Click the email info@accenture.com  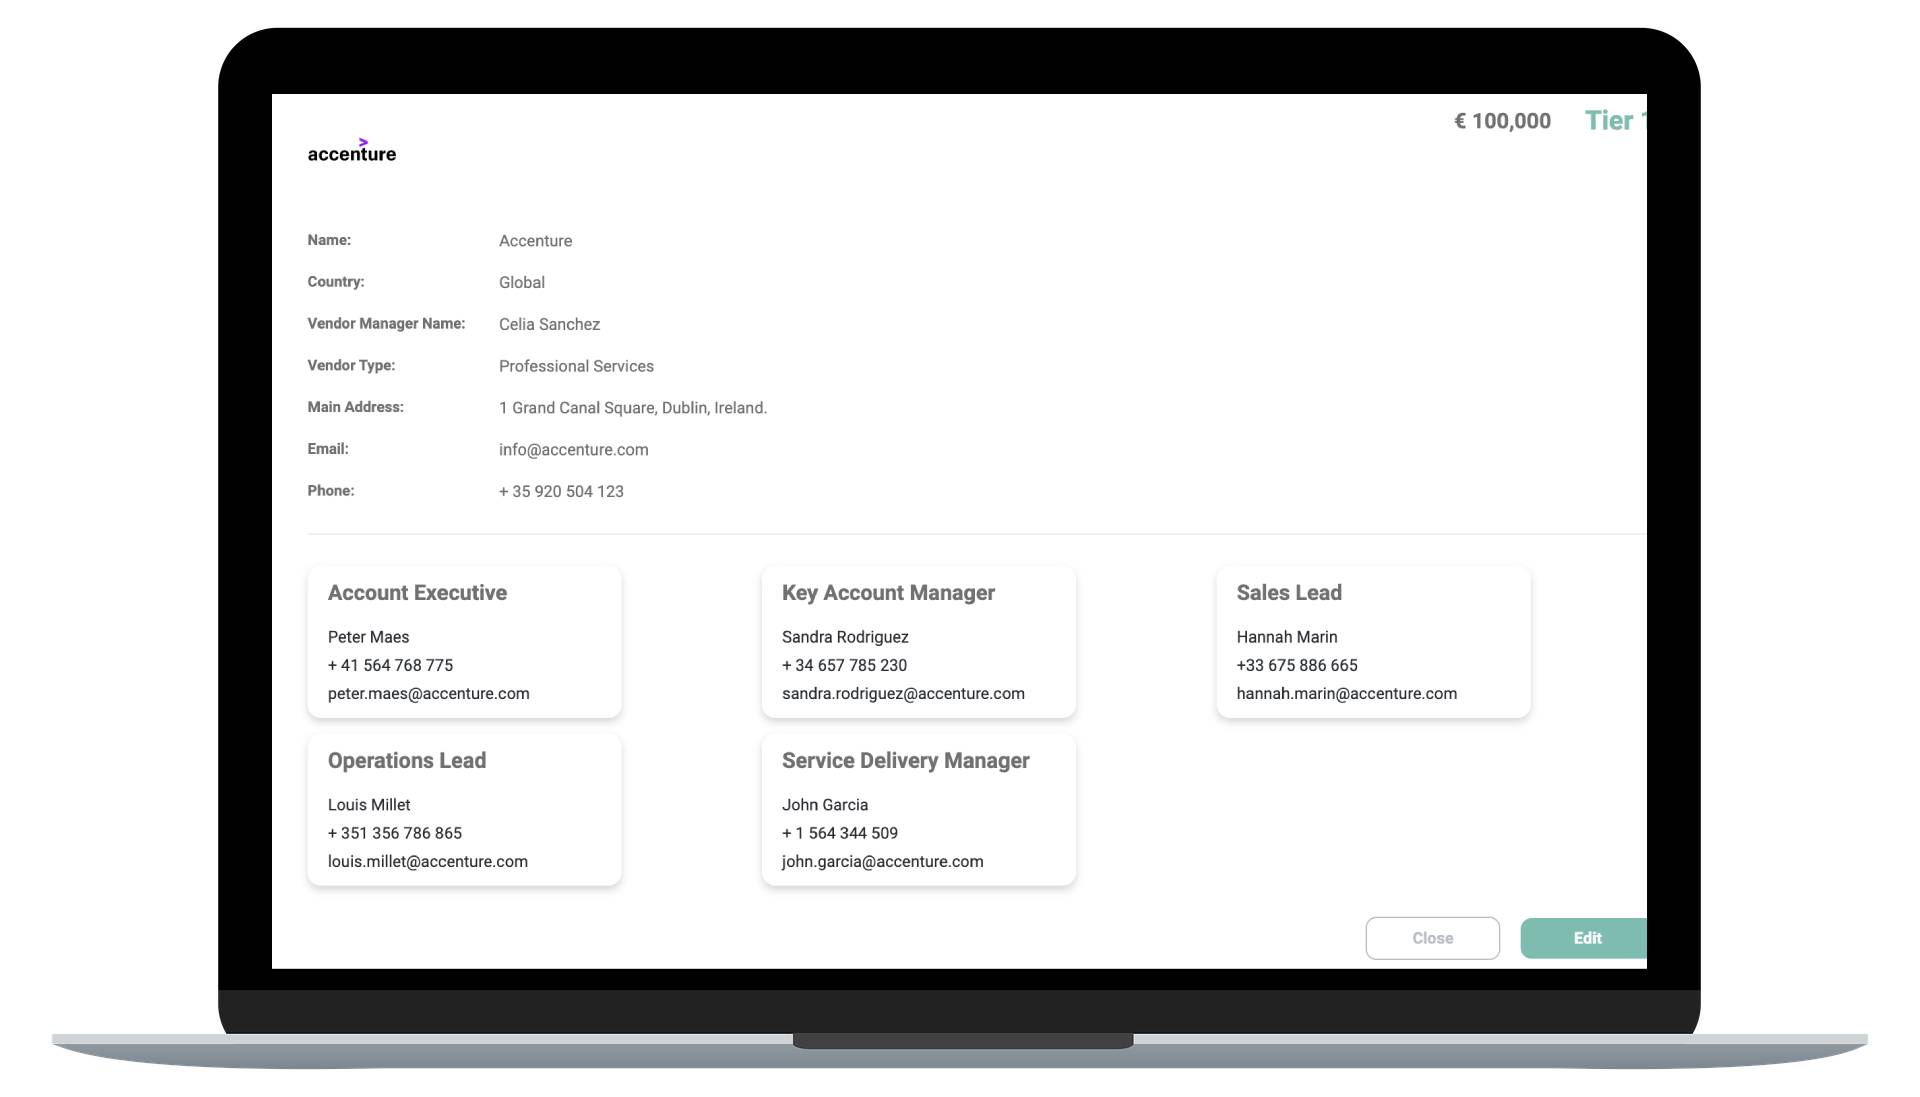tap(574, 450)
